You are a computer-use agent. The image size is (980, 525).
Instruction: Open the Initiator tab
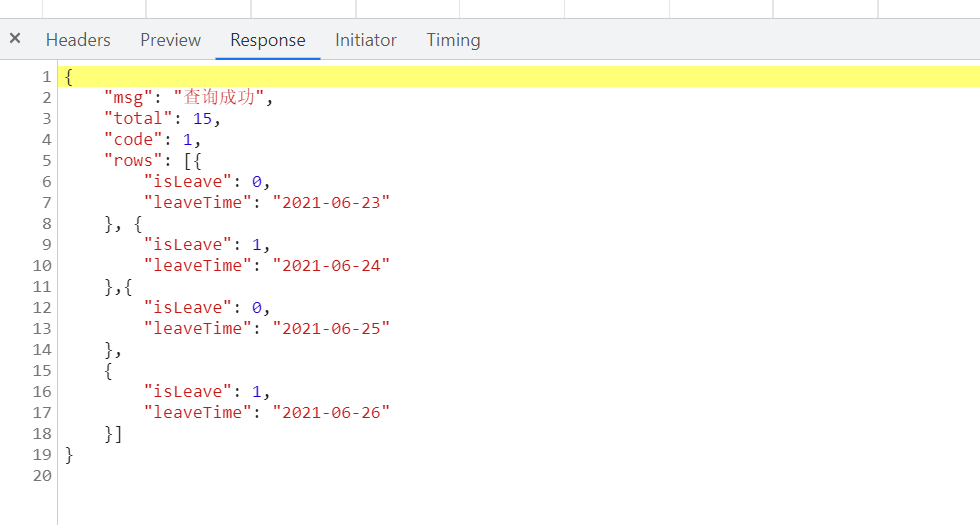pyautogui.click(x=366, y=40)
